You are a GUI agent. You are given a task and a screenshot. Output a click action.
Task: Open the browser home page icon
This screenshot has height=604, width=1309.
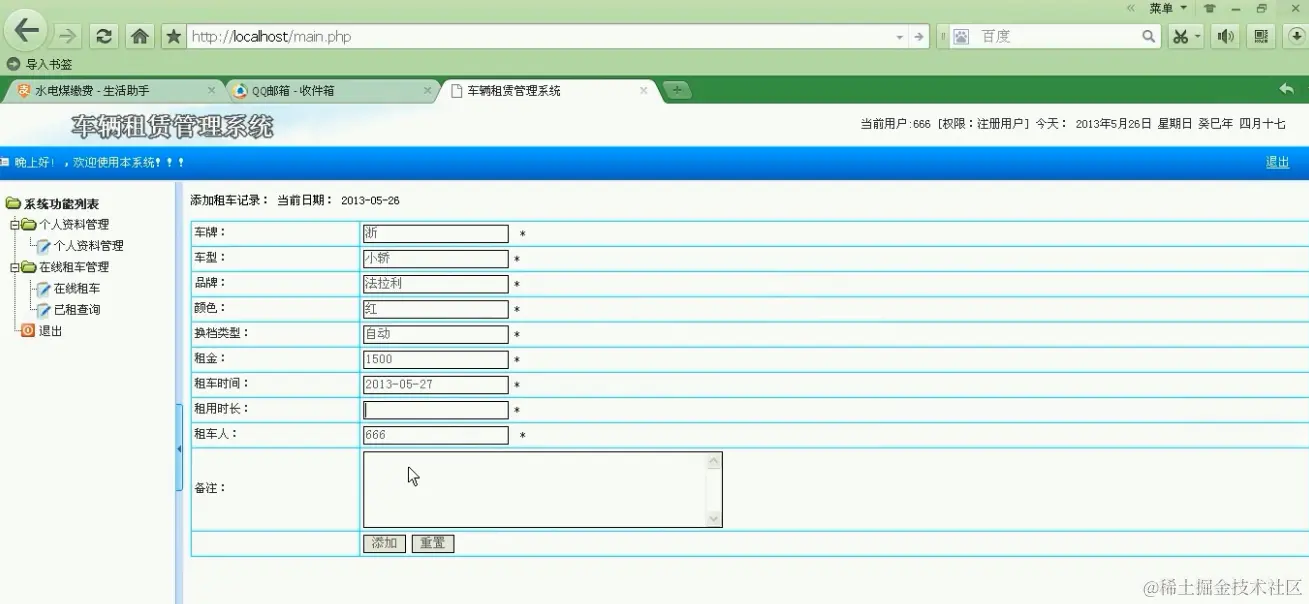point(140,36)
